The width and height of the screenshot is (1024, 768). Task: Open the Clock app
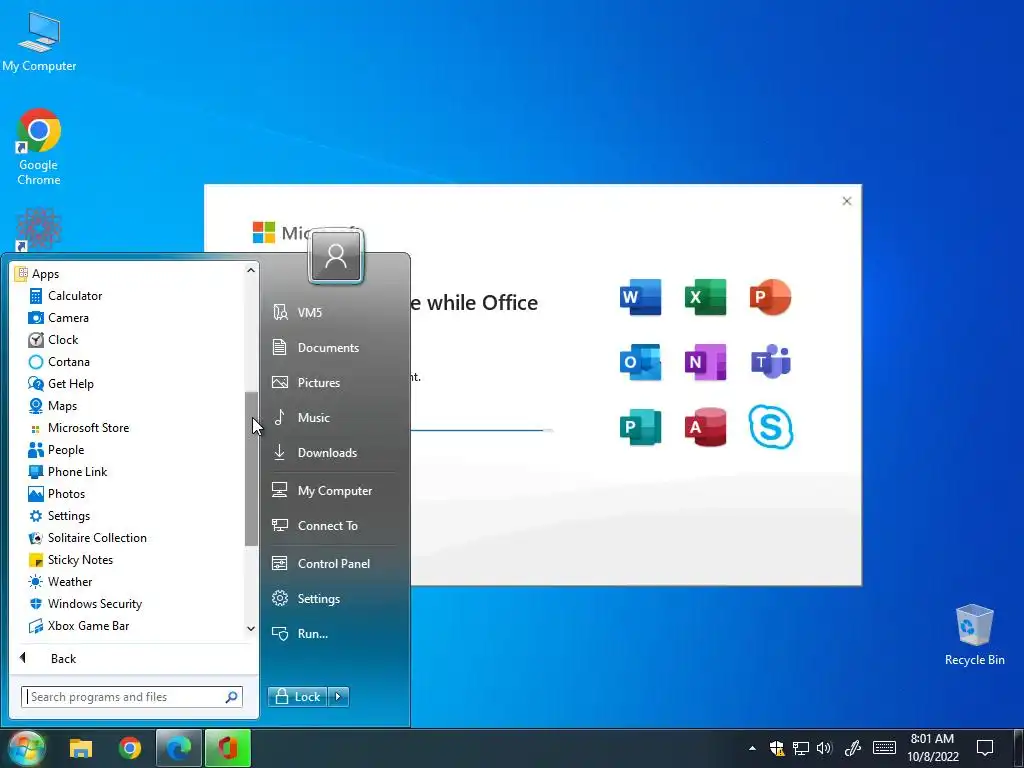coord(54,340)
